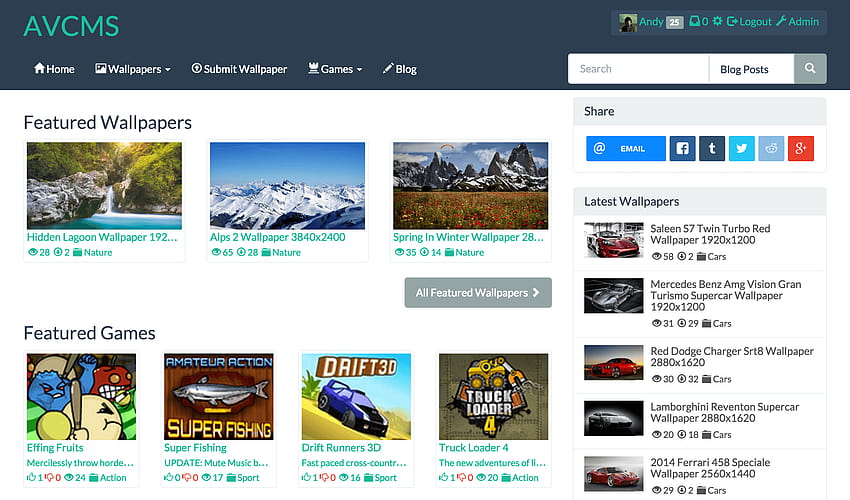Share via Email button
This screenshot has width=850, height=500.
click(626, 149)
